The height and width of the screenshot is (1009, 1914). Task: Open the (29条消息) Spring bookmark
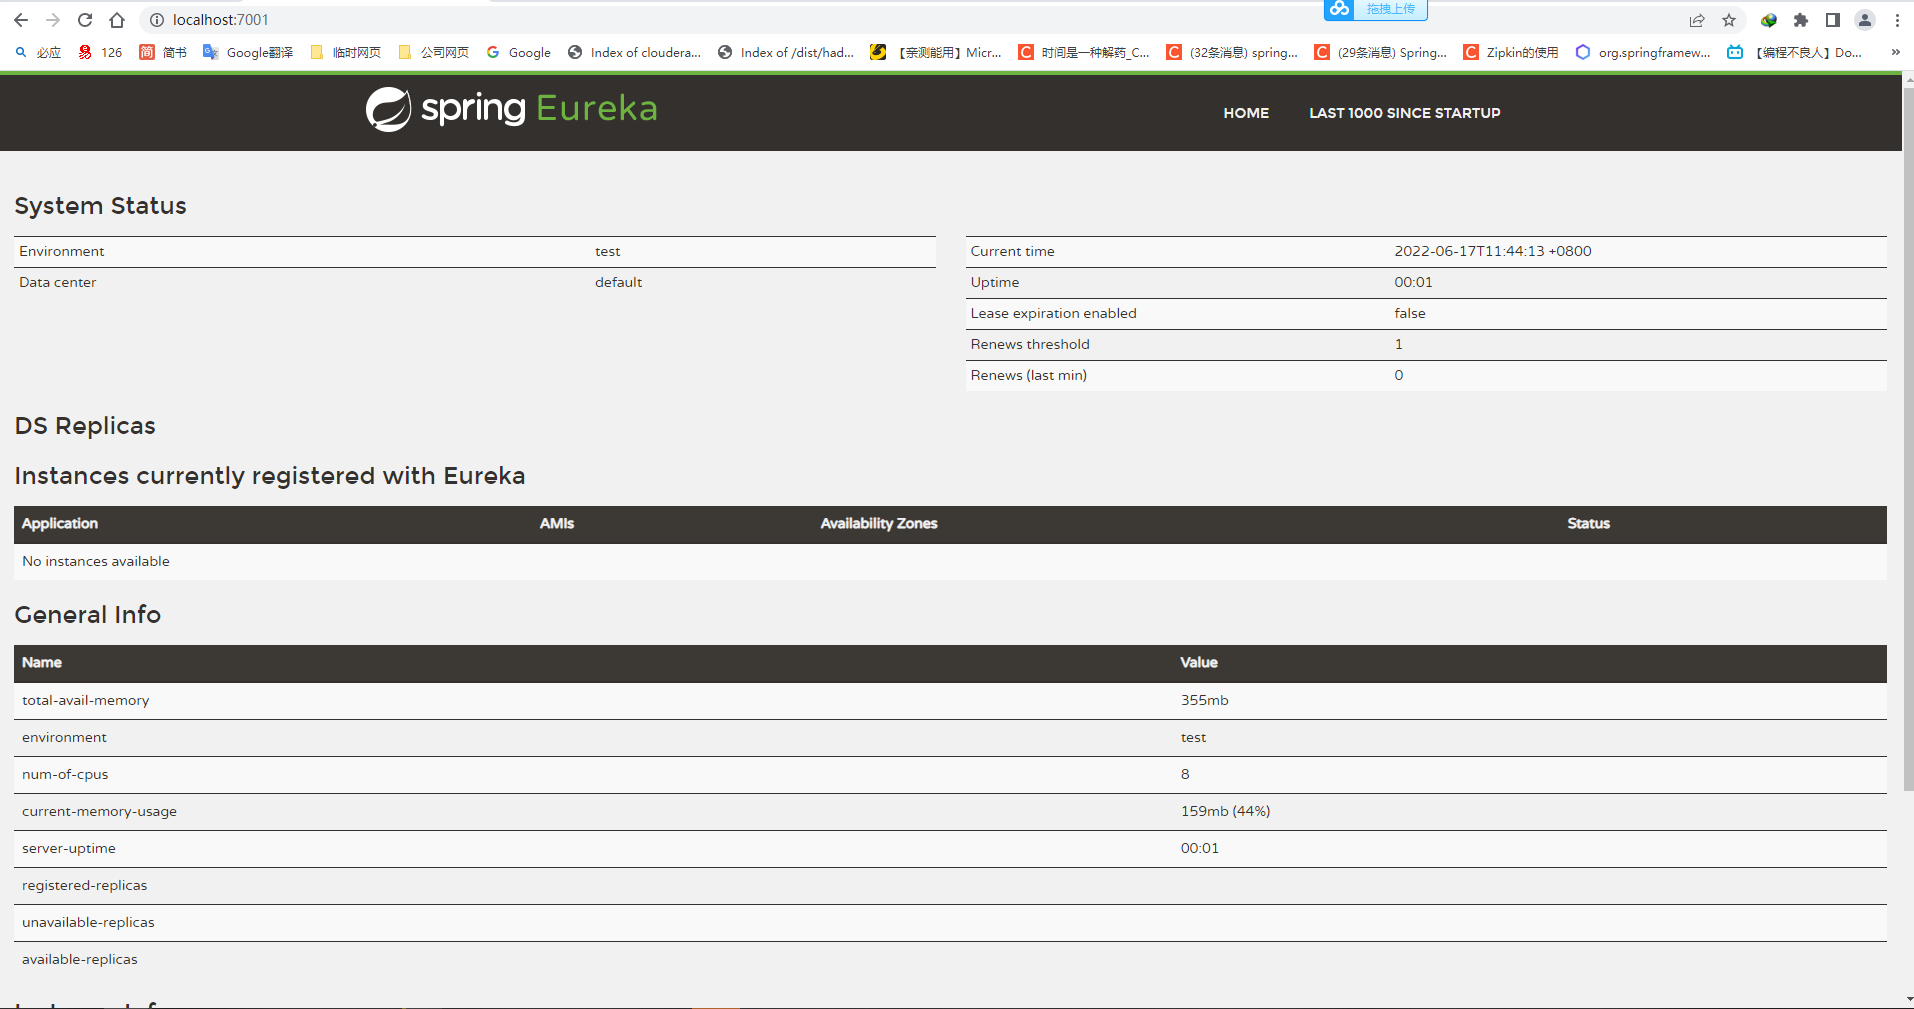[x=1380, y=52]
